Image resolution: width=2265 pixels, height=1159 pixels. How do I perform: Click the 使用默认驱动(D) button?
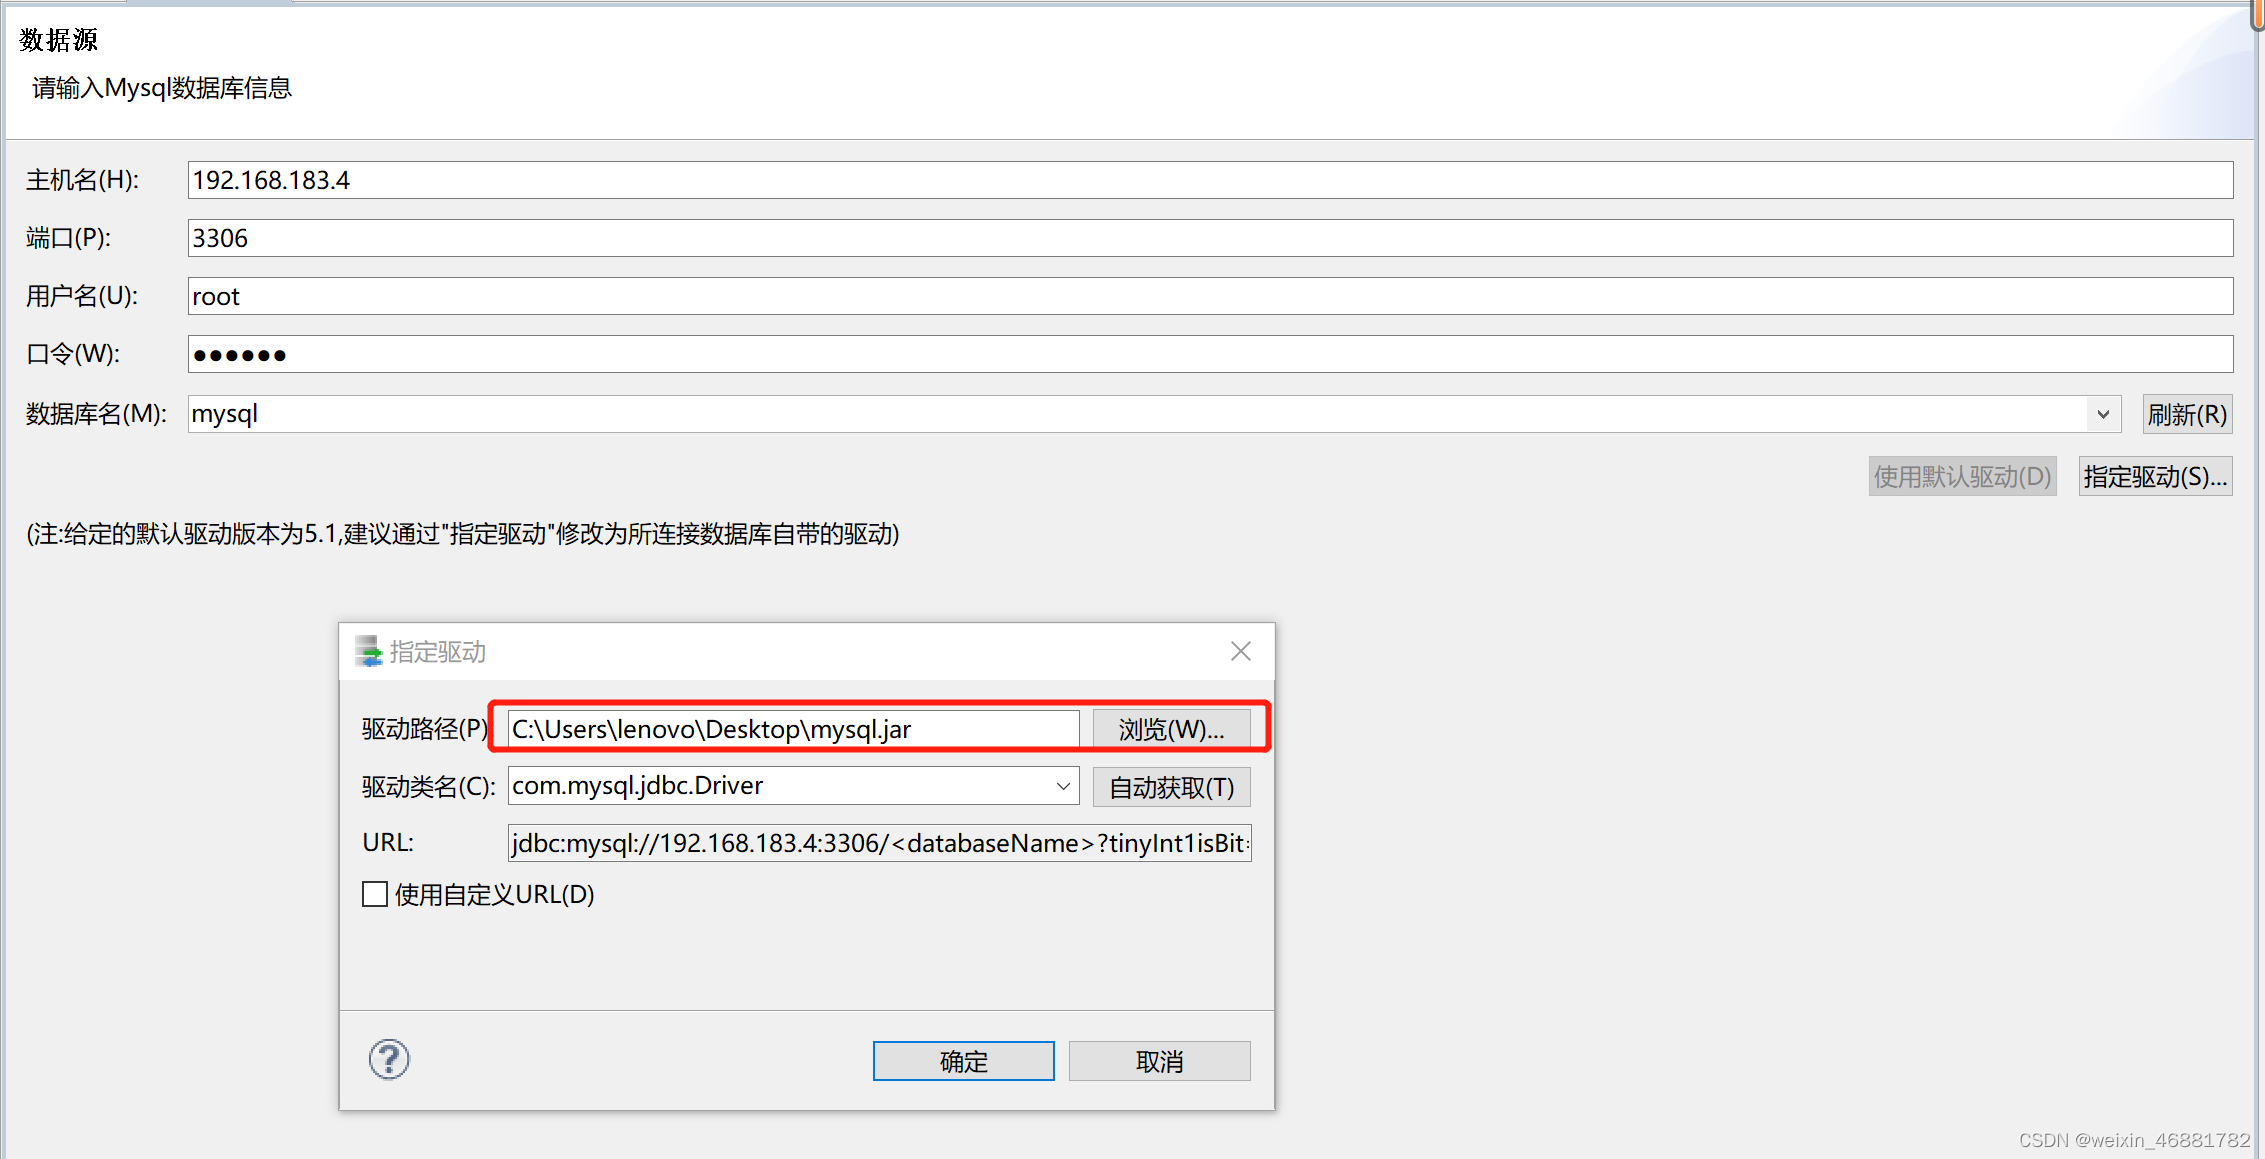[x=1962, y=476]
